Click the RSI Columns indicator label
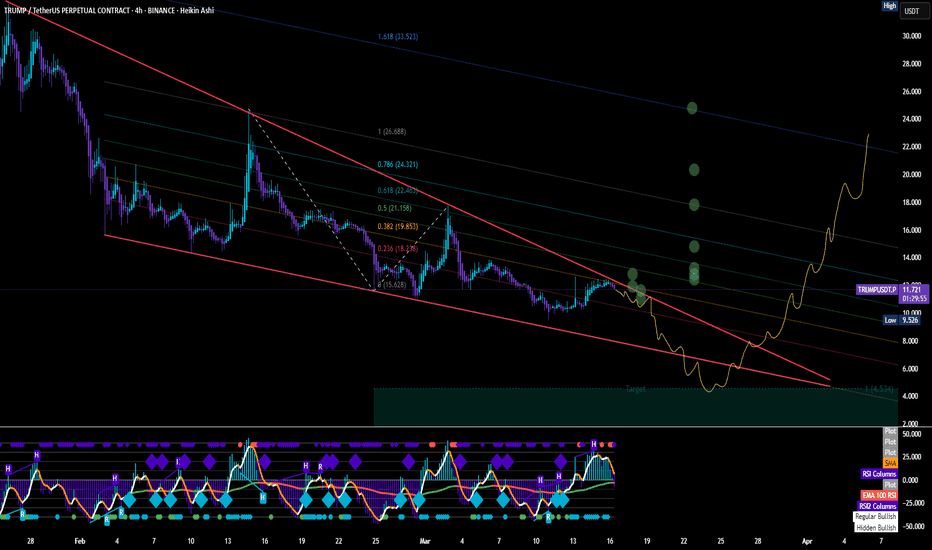The image size is (932, 550). coord(879,474)
